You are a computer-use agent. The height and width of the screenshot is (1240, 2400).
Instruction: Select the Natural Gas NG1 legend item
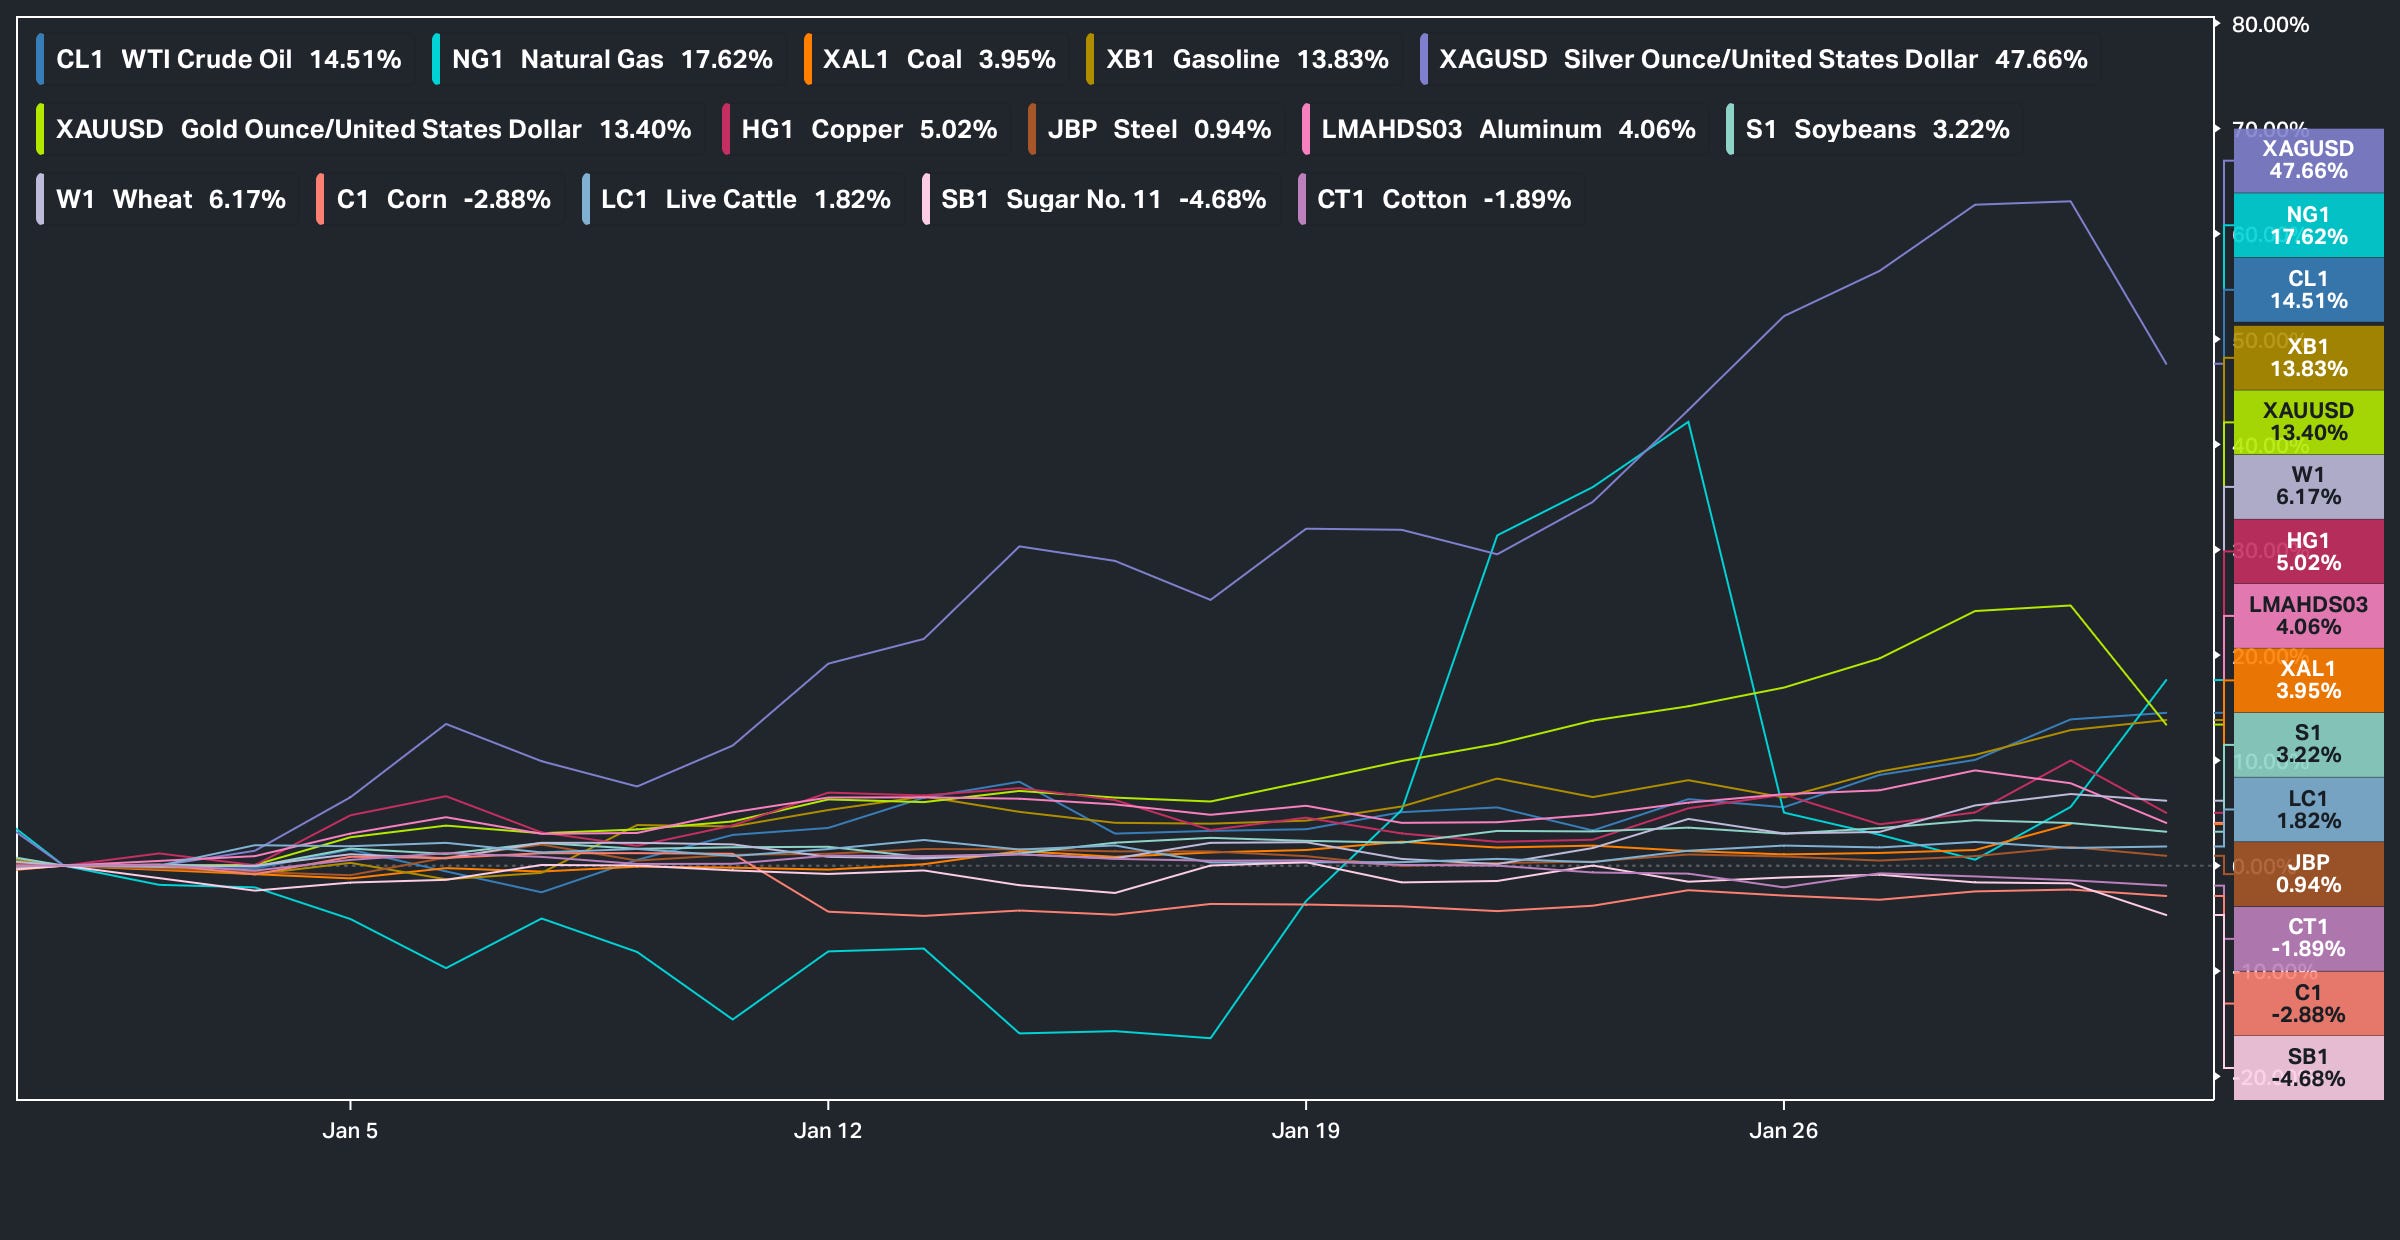[611, 60]
